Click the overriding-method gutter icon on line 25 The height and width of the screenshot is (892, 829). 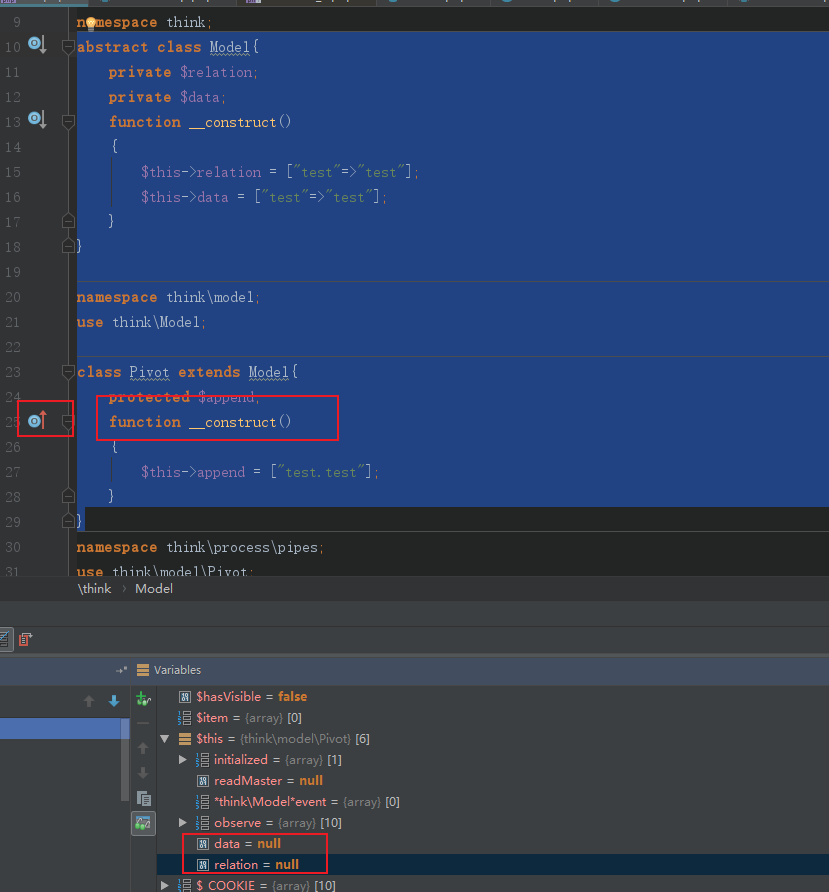coord(38,420)
